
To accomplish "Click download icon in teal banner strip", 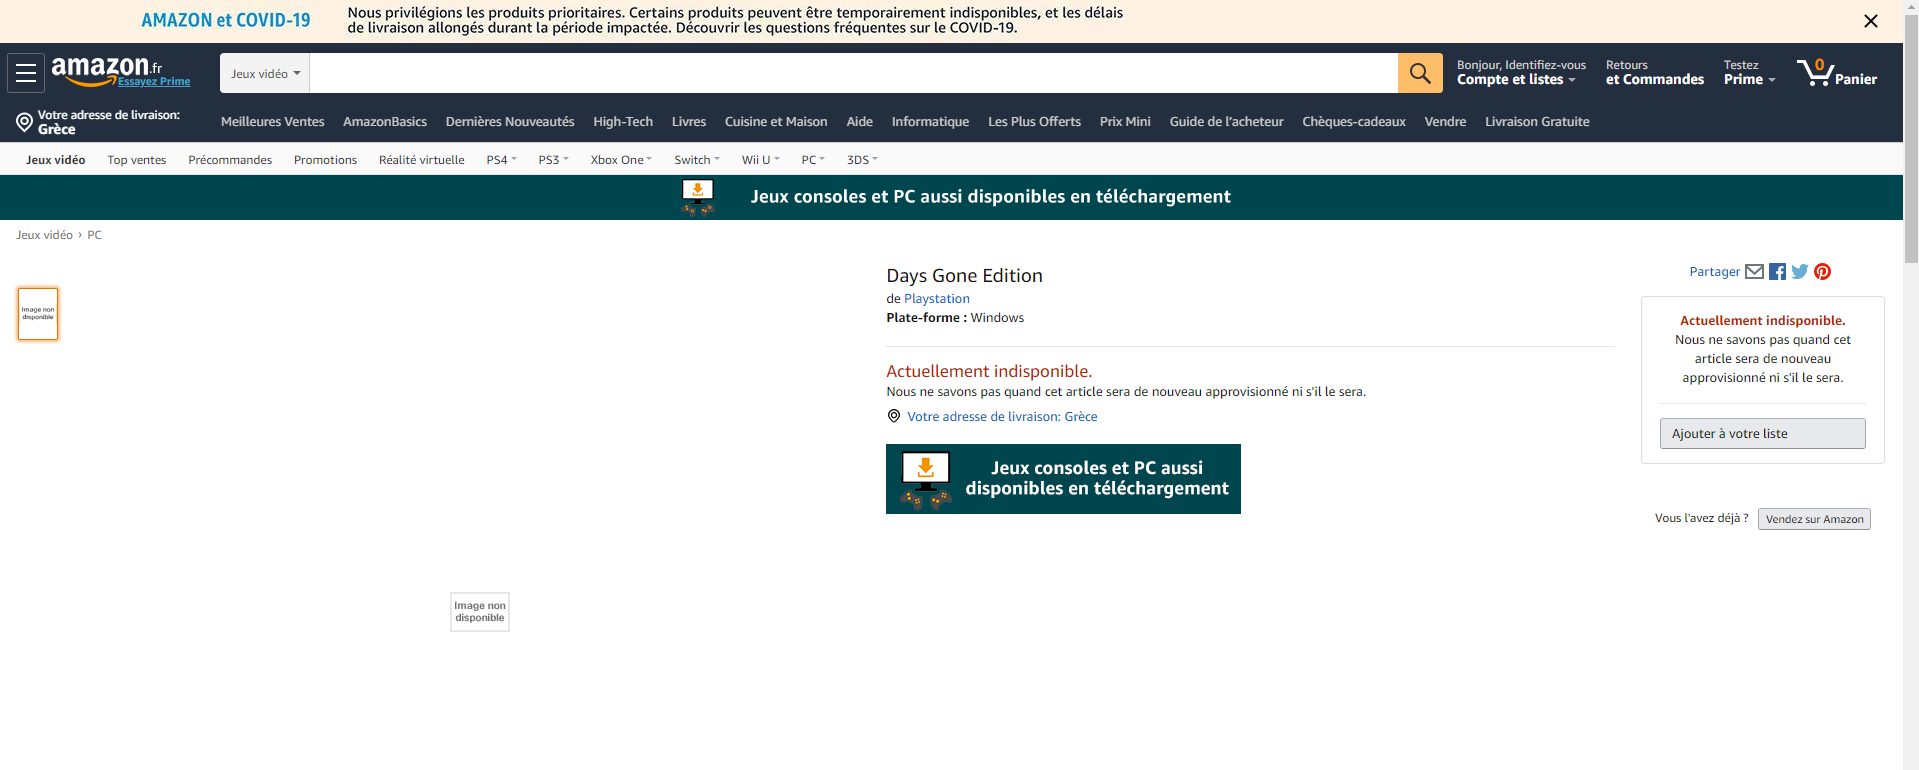I will click(697, 197).
